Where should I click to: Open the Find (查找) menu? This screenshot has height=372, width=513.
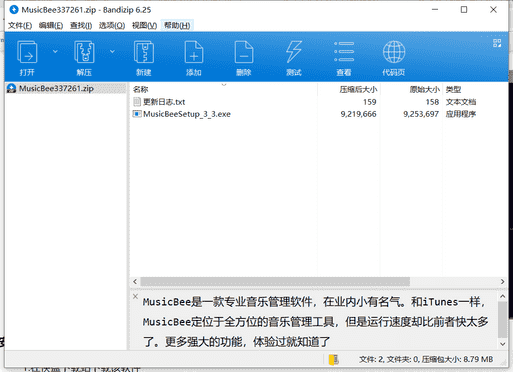coord(81,25)
